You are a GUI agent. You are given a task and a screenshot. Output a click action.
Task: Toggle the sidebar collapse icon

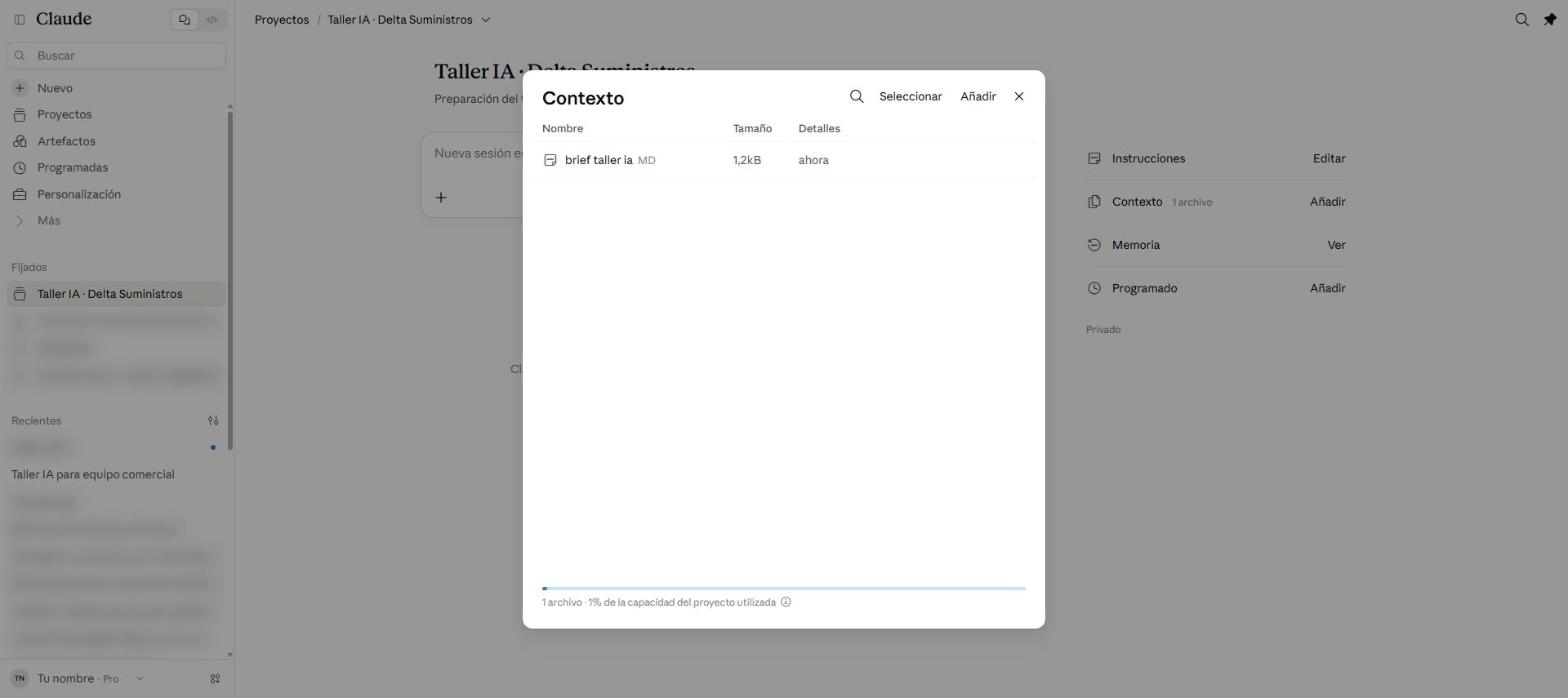point(19,19)
